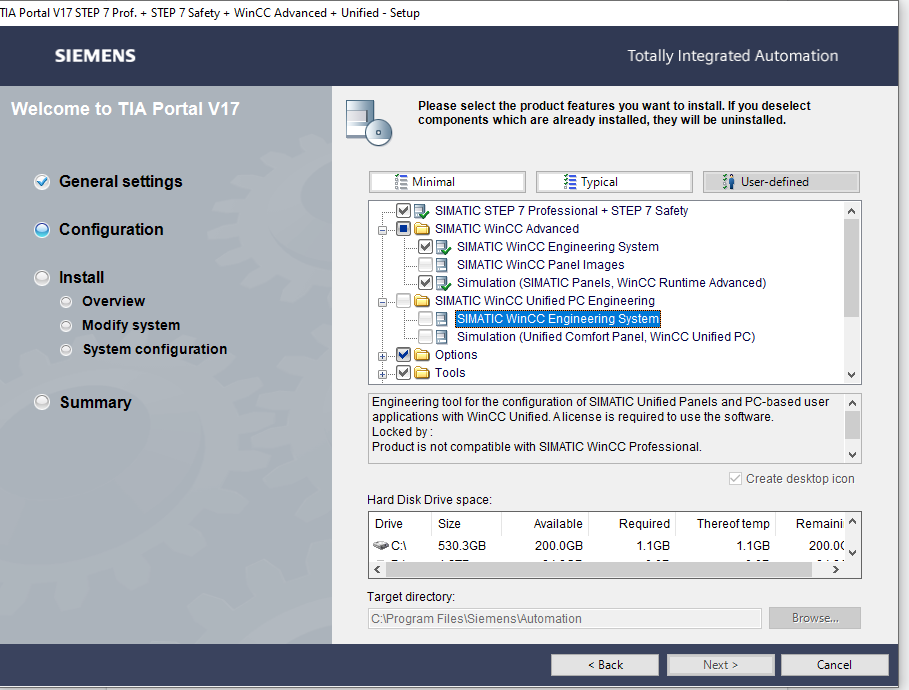Screen dimensions: 909x690
Task: Click the WinCC Unified PC Engineering folder icon
Action: (x=422, y=301)
